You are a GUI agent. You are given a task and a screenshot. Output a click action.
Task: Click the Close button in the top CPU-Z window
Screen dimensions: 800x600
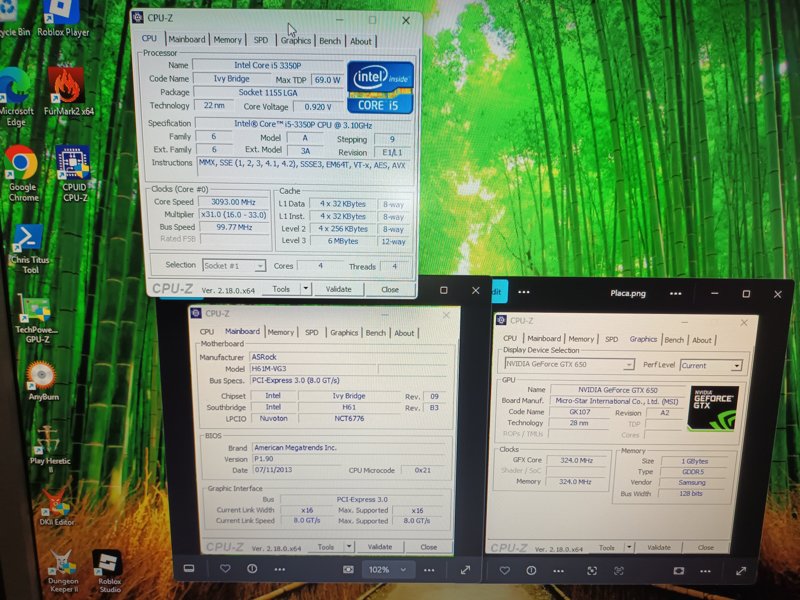[x=390, y=290]
